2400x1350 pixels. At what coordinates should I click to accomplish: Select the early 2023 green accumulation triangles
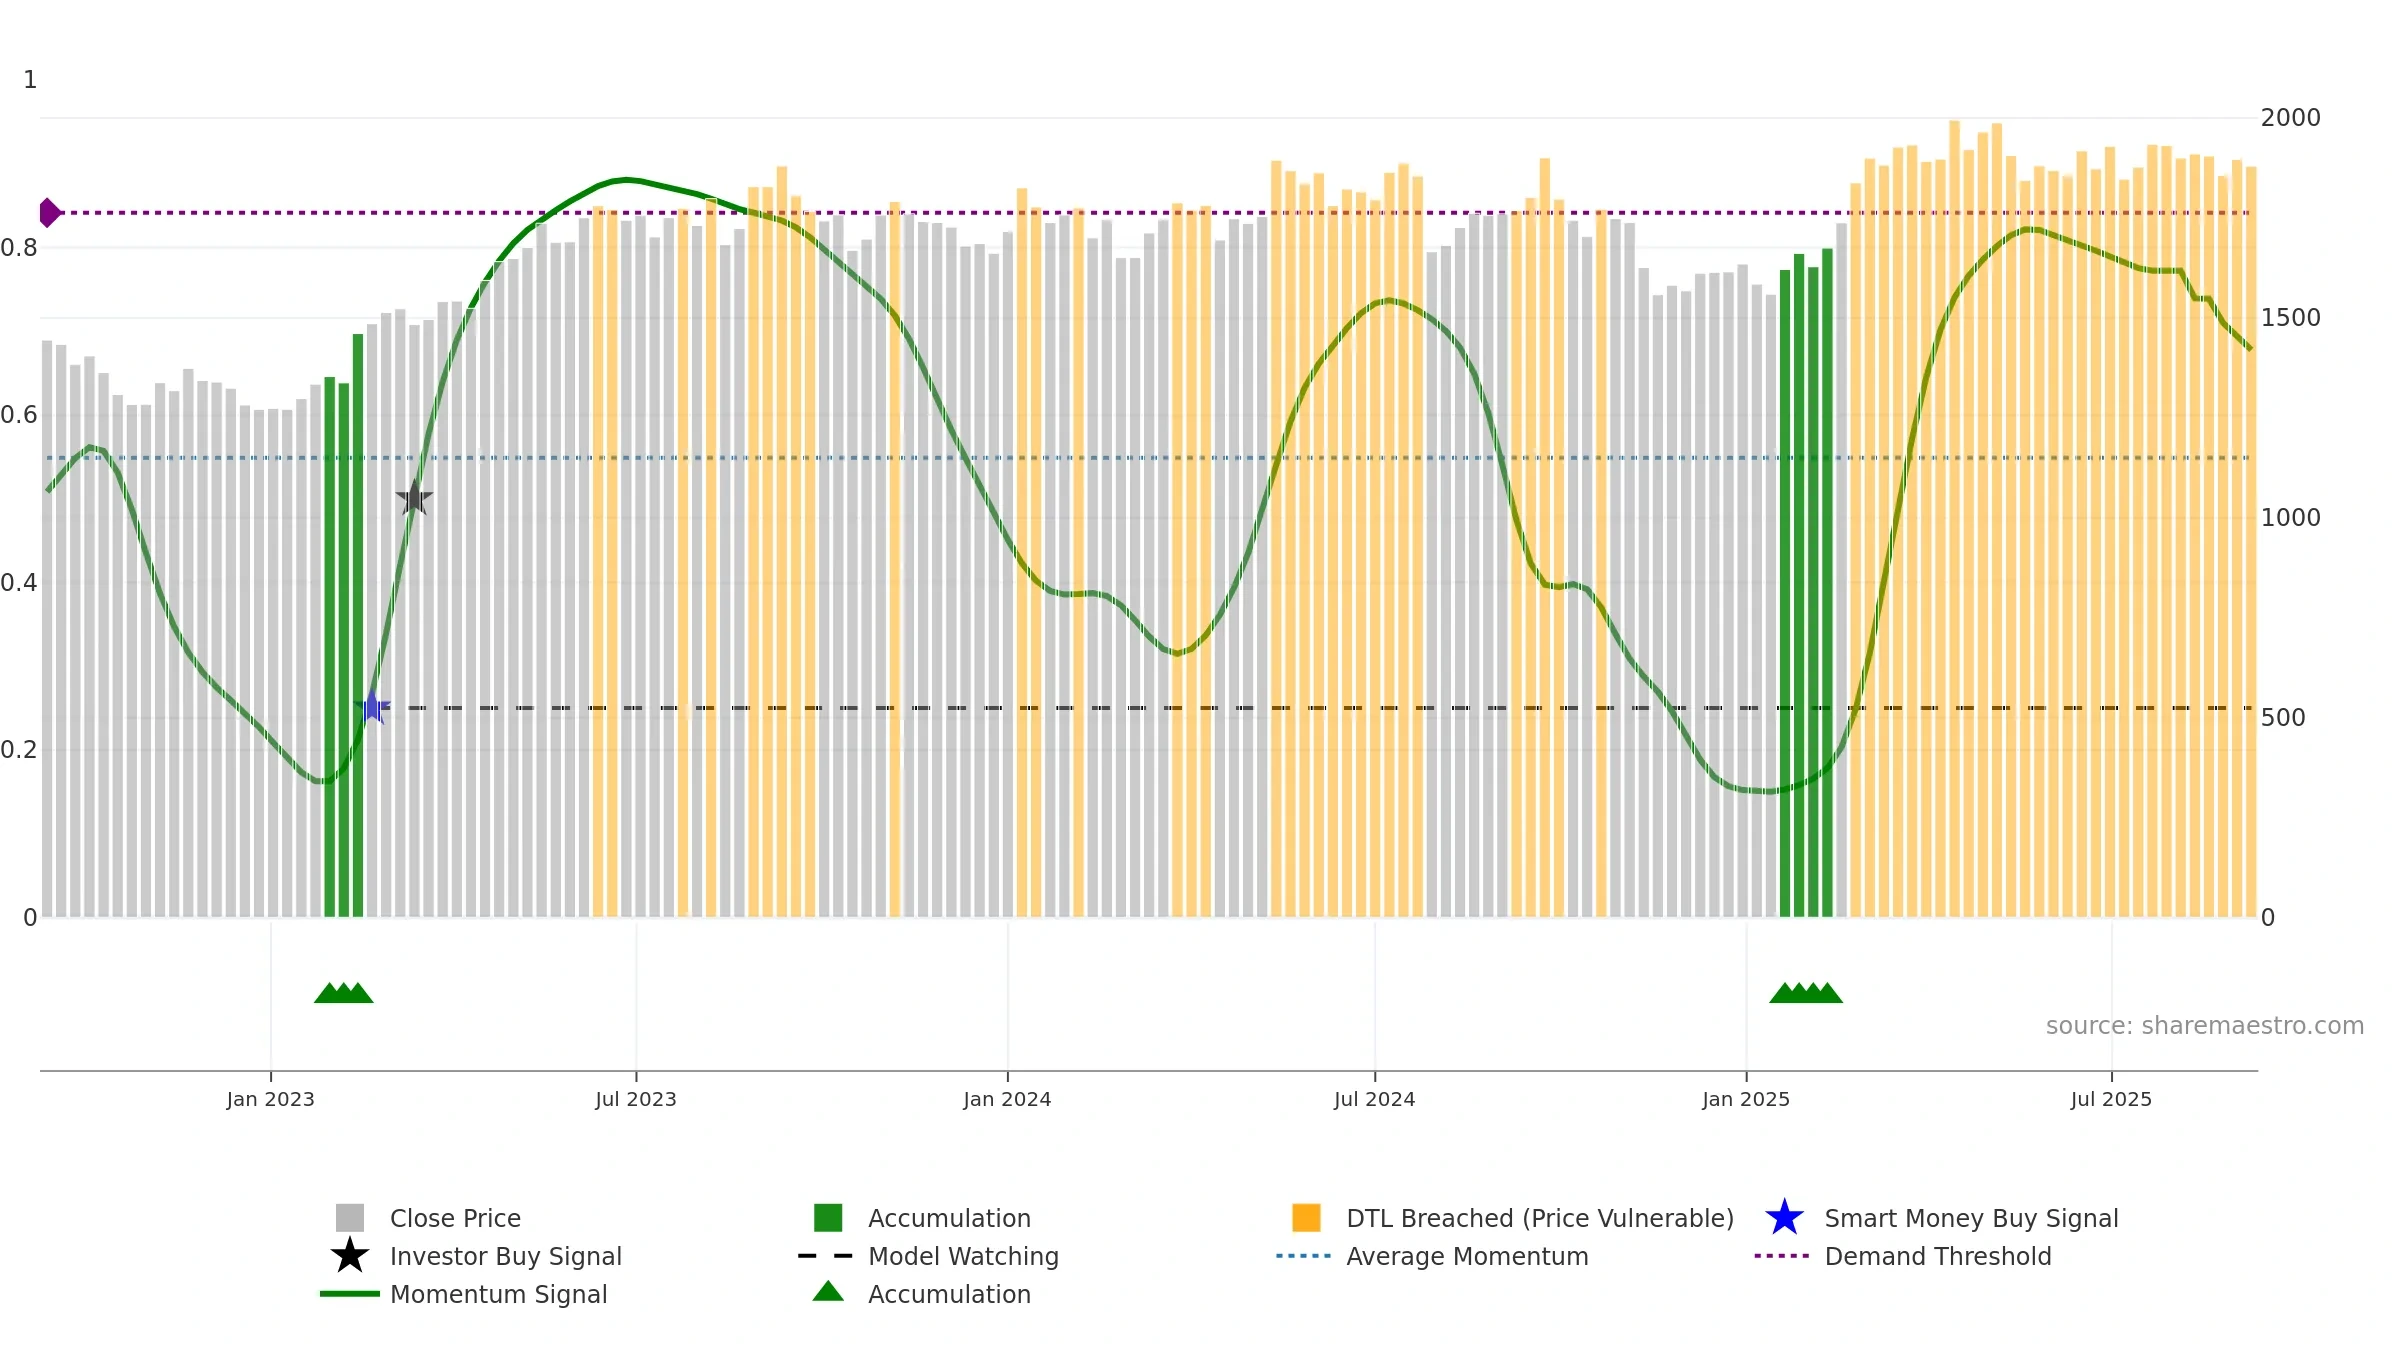click(344, 993)
